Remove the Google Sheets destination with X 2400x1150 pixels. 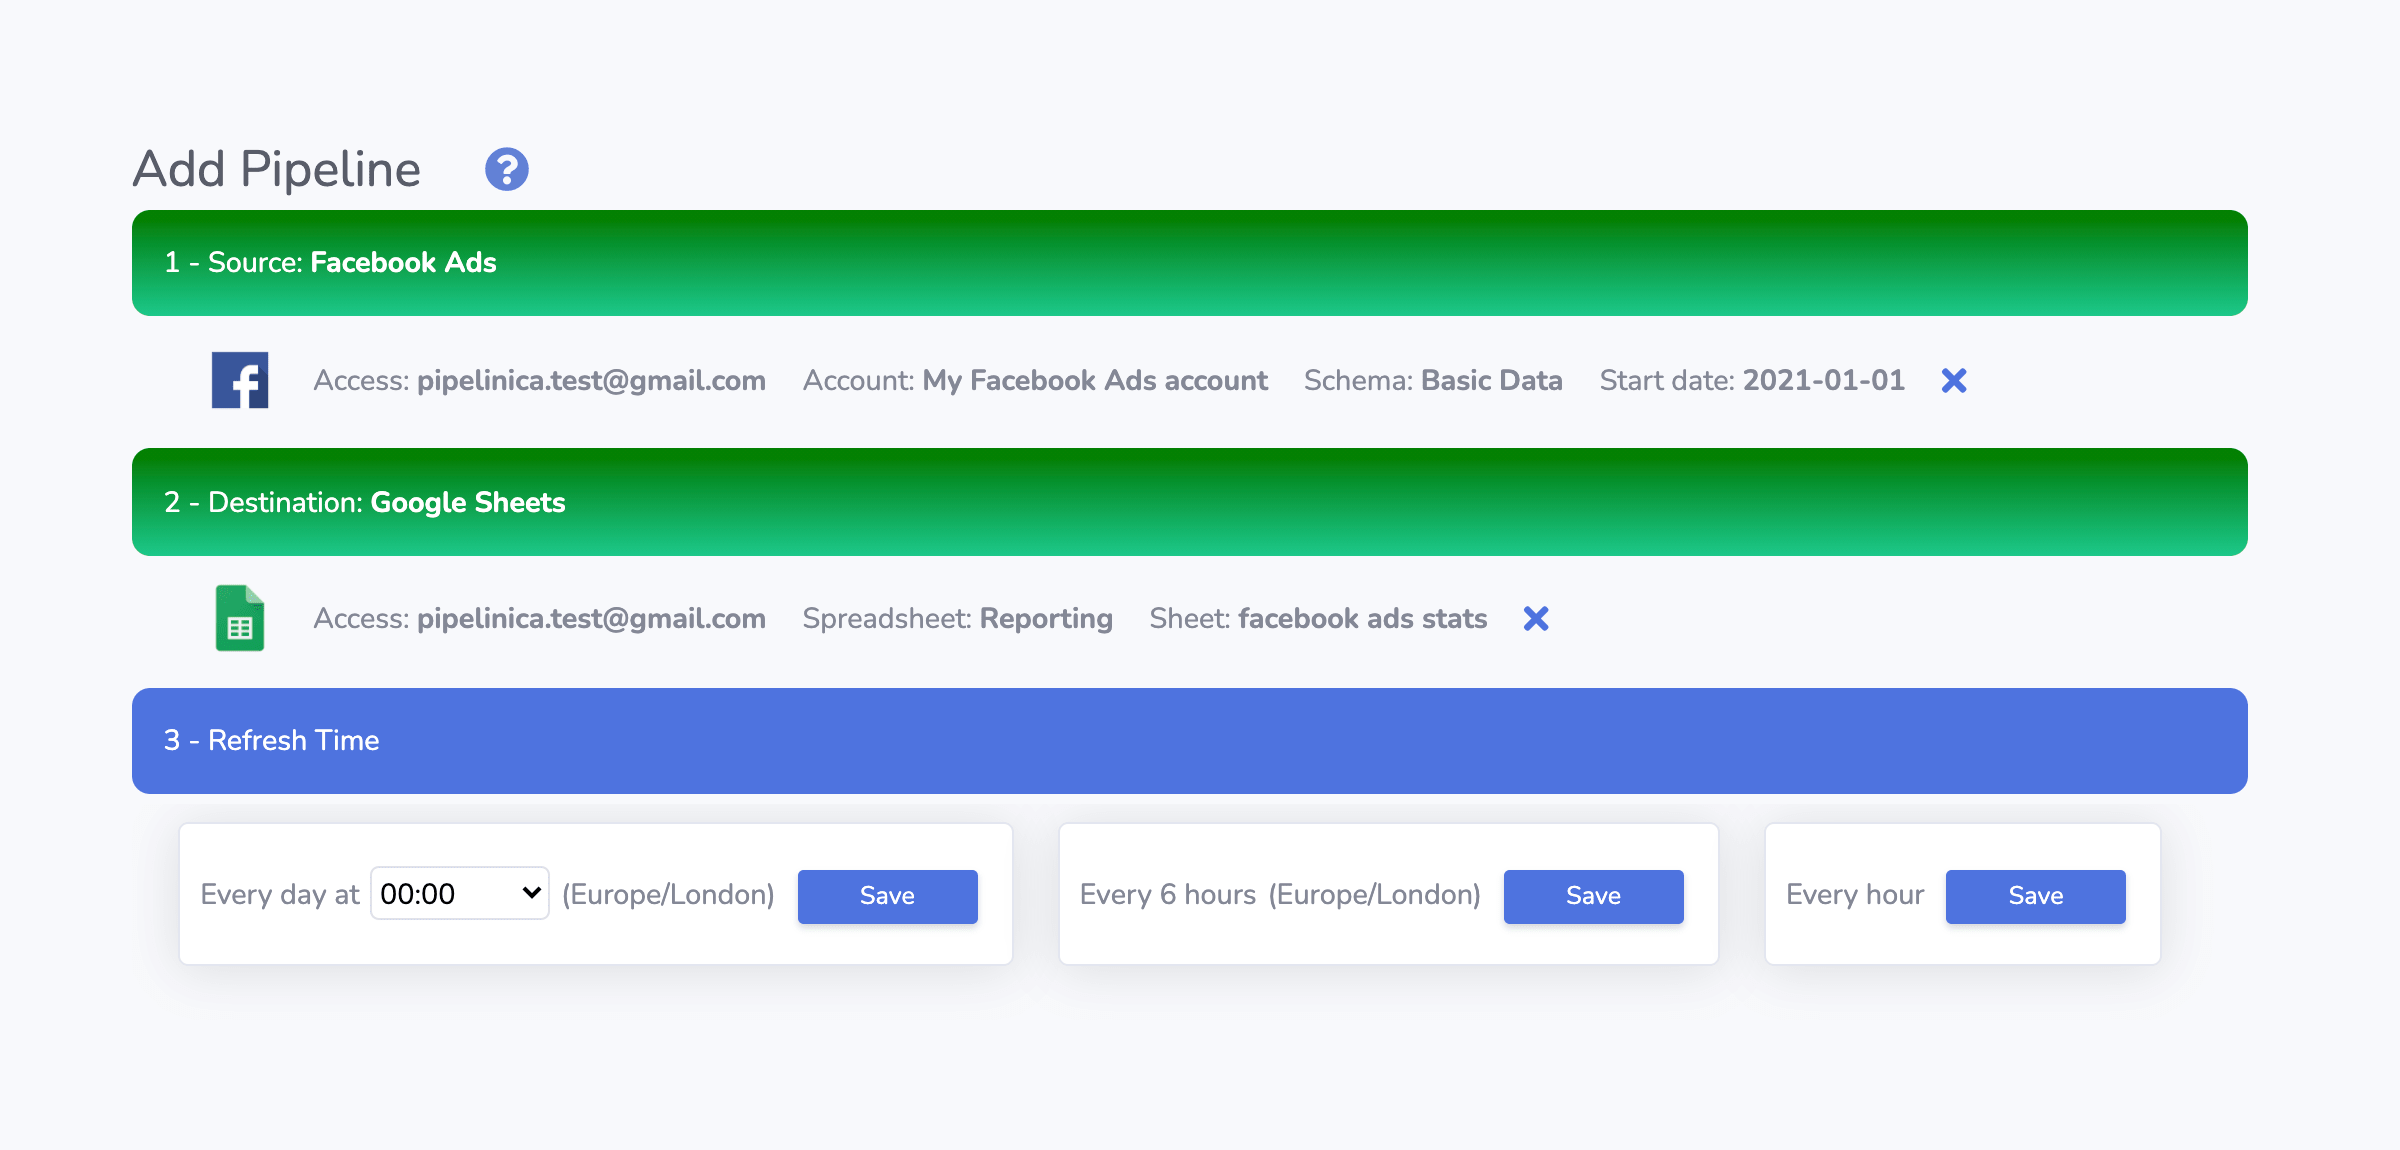[x=1535, y=618]
